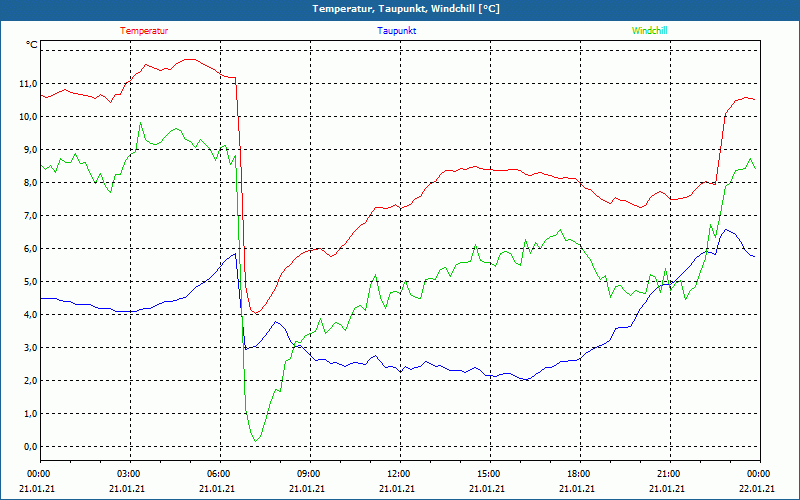Click the green Windchill legend label

[x=649, y=31]
